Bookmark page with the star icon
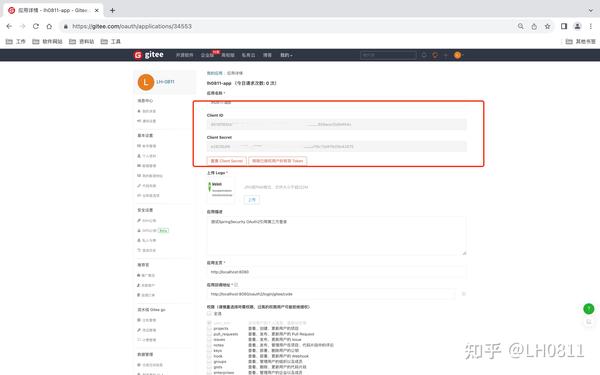Viewport: 600px width, 375px height. [548, 26]
